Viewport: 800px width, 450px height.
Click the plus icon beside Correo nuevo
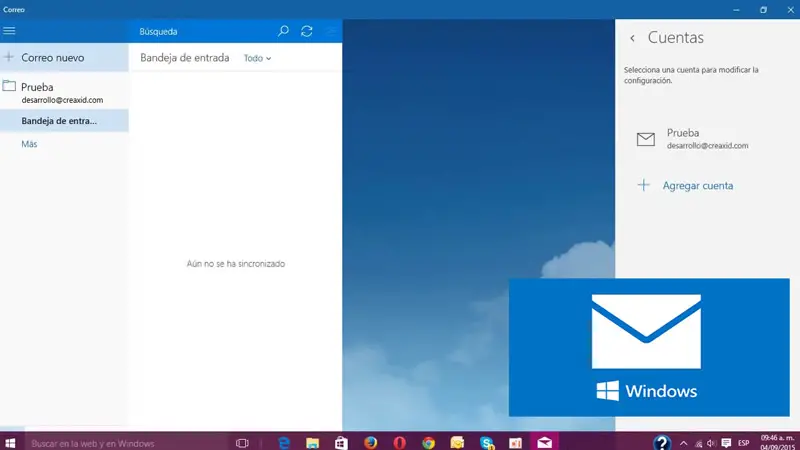pos(9,57)
